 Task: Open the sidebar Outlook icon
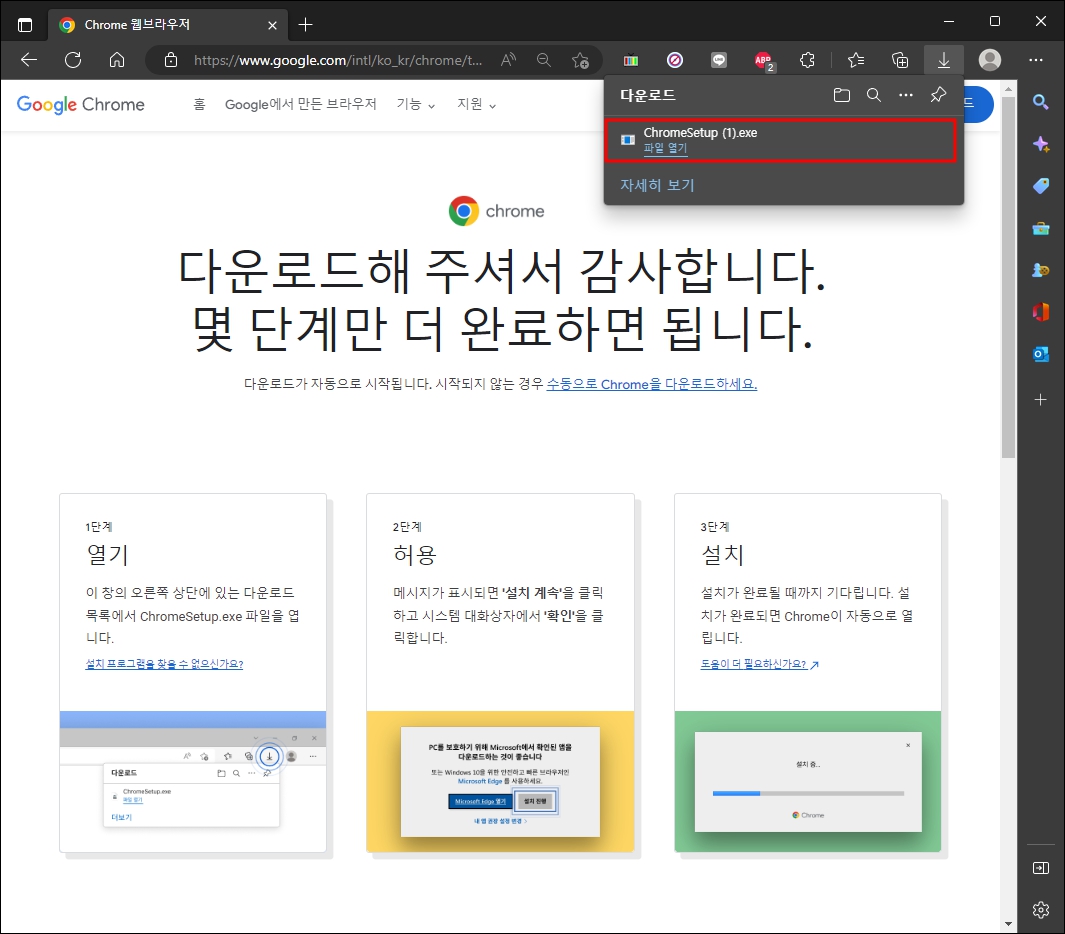pyautogui.click(x=1041, y=354)
